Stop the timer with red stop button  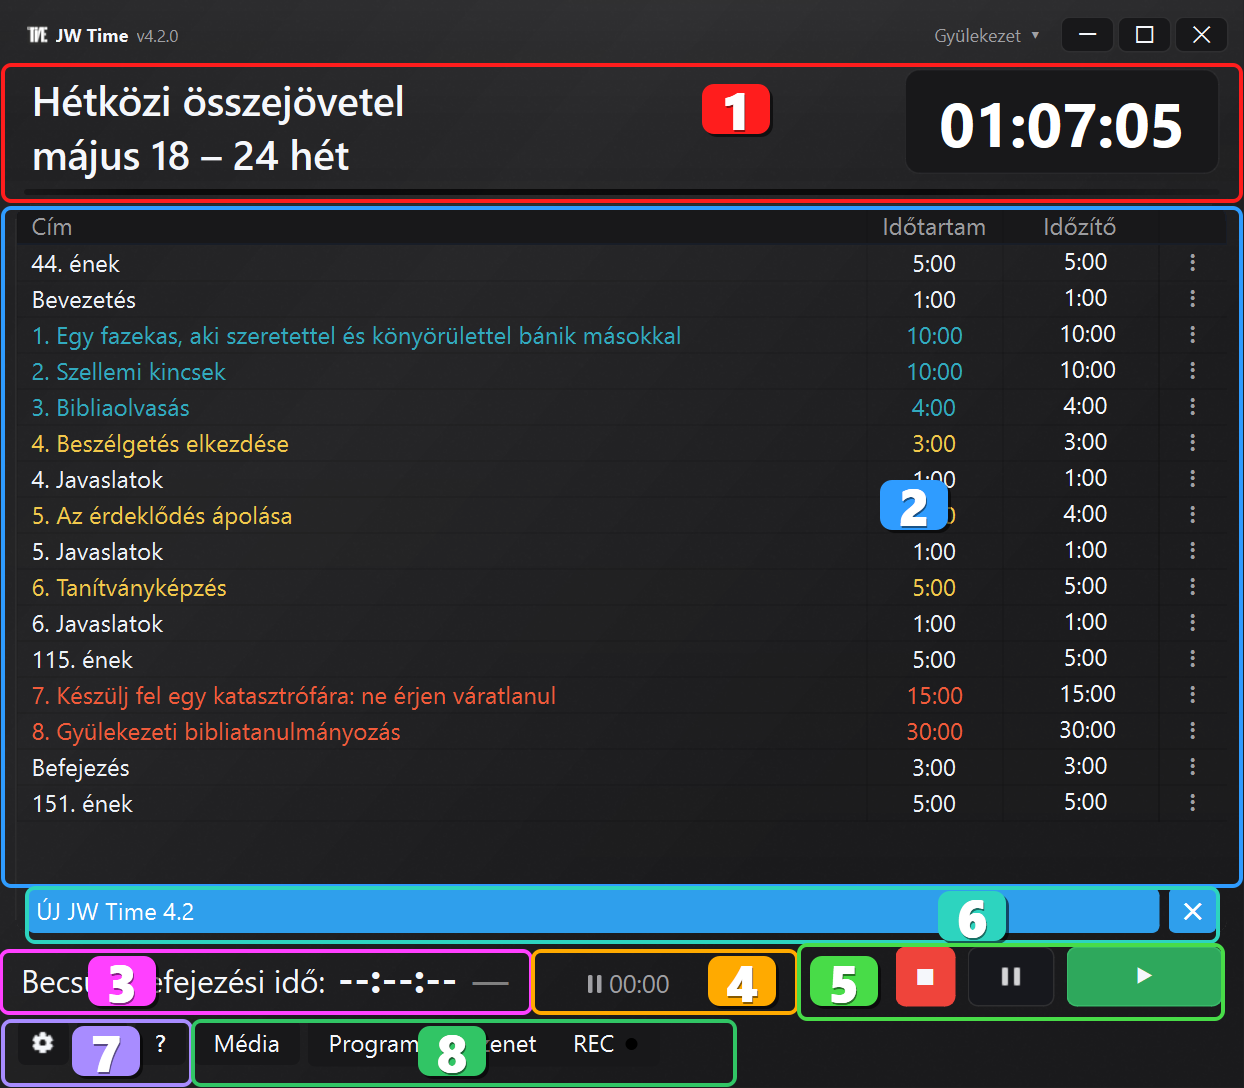click(925, 976)
